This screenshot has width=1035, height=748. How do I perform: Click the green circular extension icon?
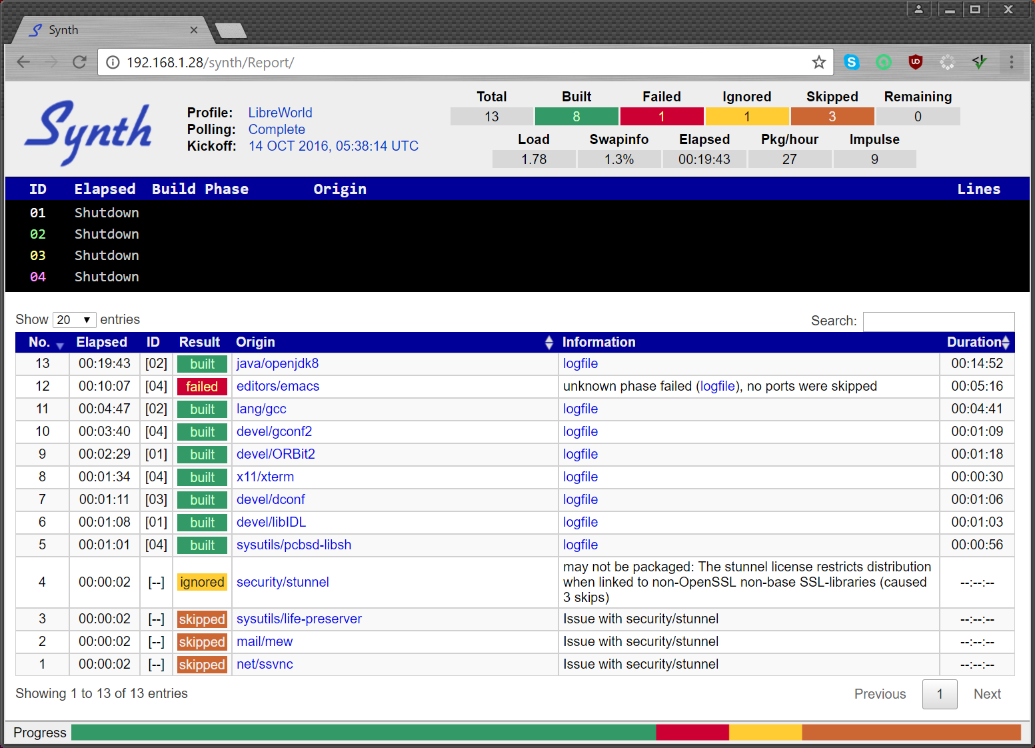pyautogui.click(x=883, y=62)
